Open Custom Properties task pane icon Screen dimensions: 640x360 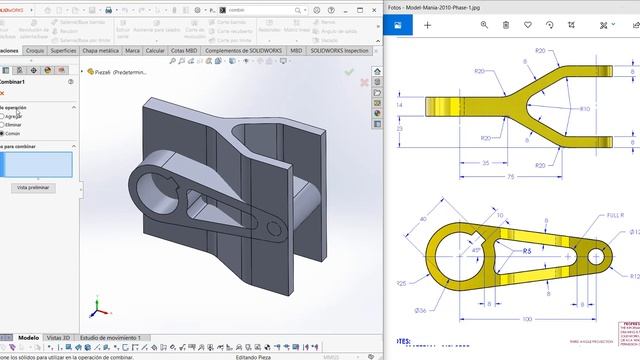tap(377, 124)
